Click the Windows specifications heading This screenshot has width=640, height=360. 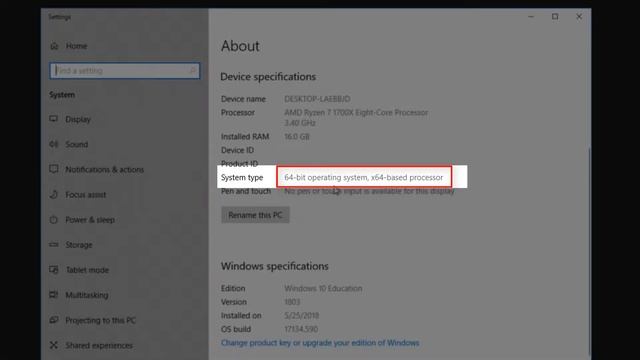(275, 266)
